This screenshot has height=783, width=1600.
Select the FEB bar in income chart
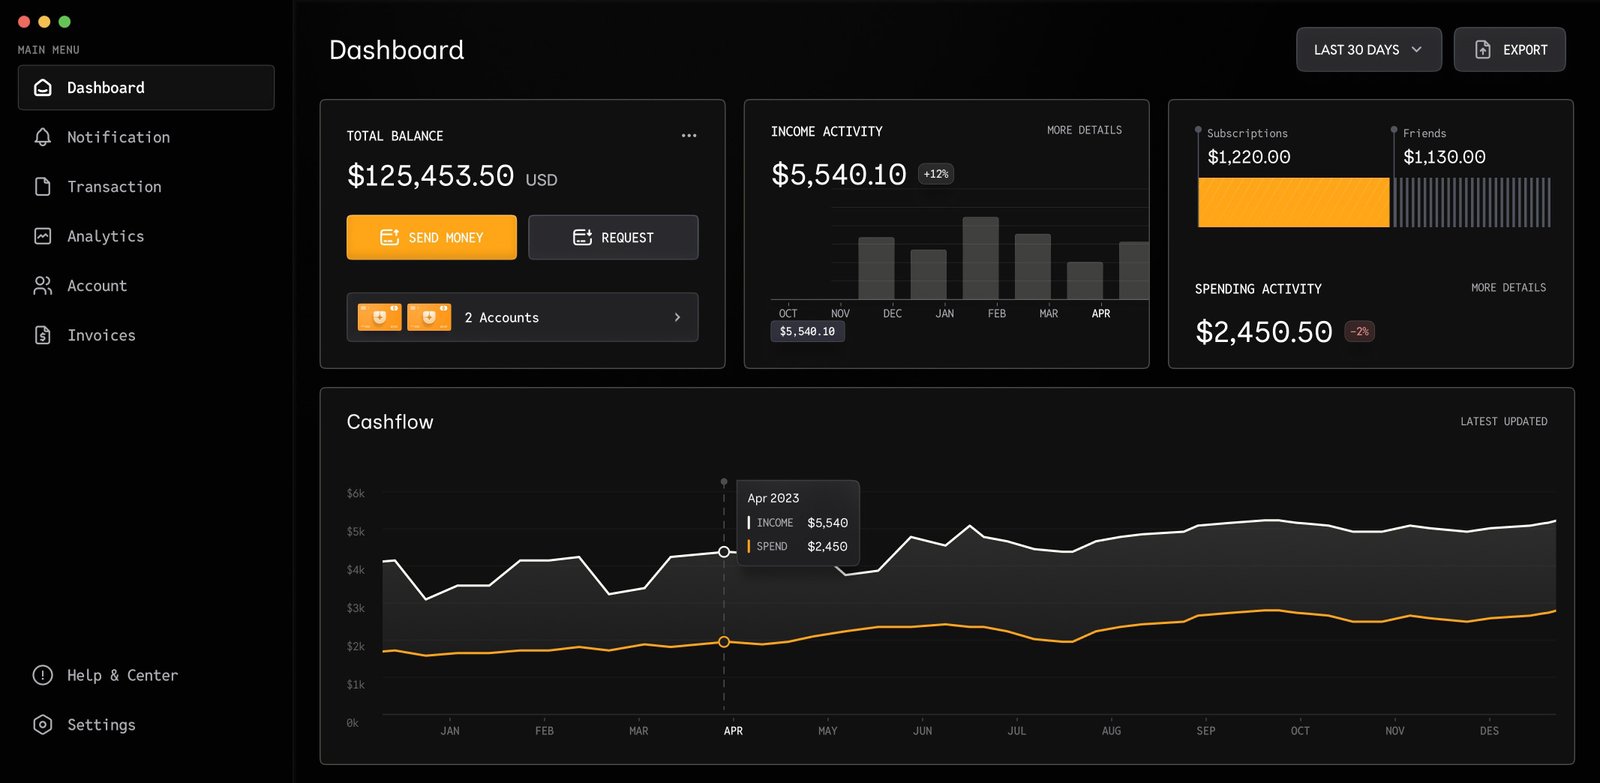point(1032,266)
